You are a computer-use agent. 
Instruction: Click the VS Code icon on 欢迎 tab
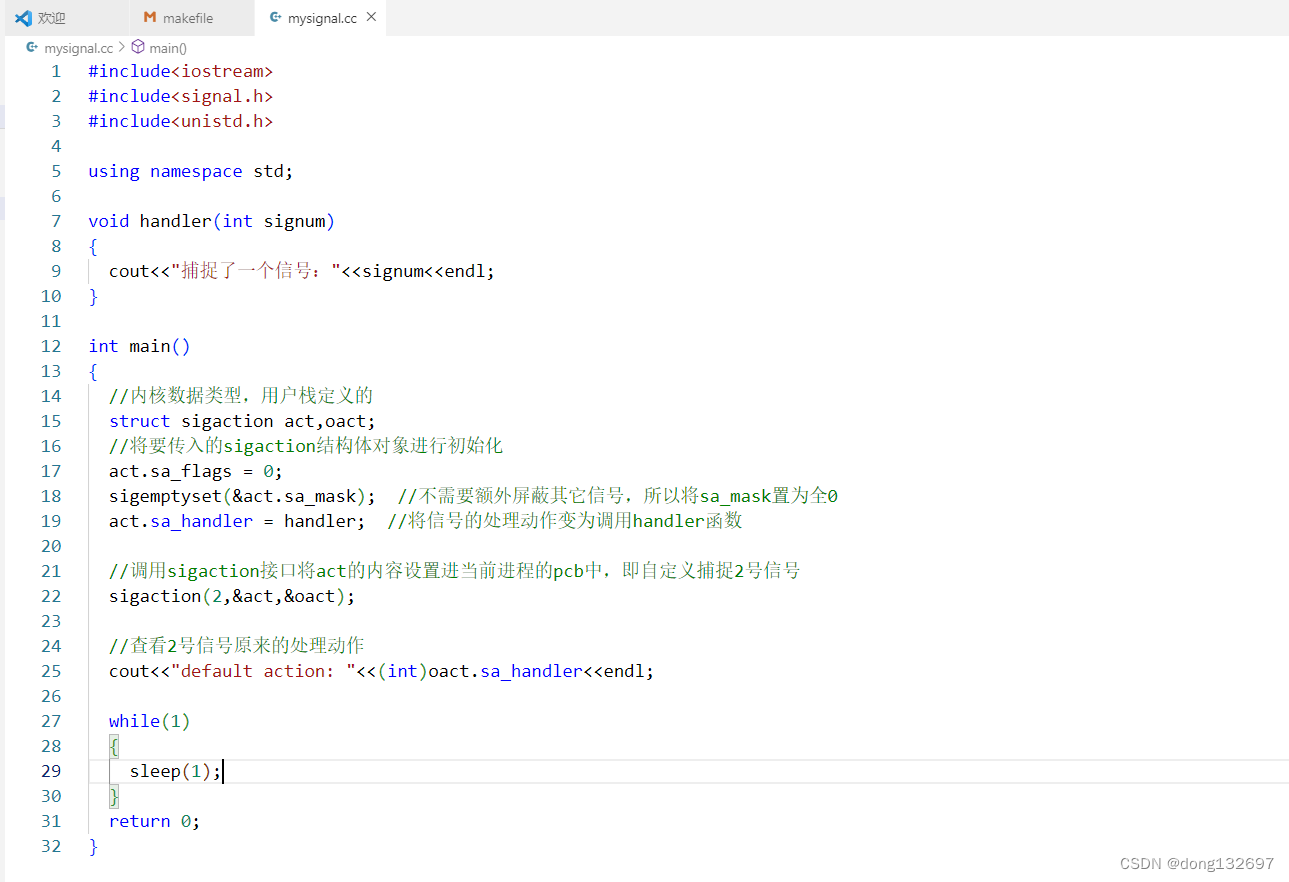(23, 18)
